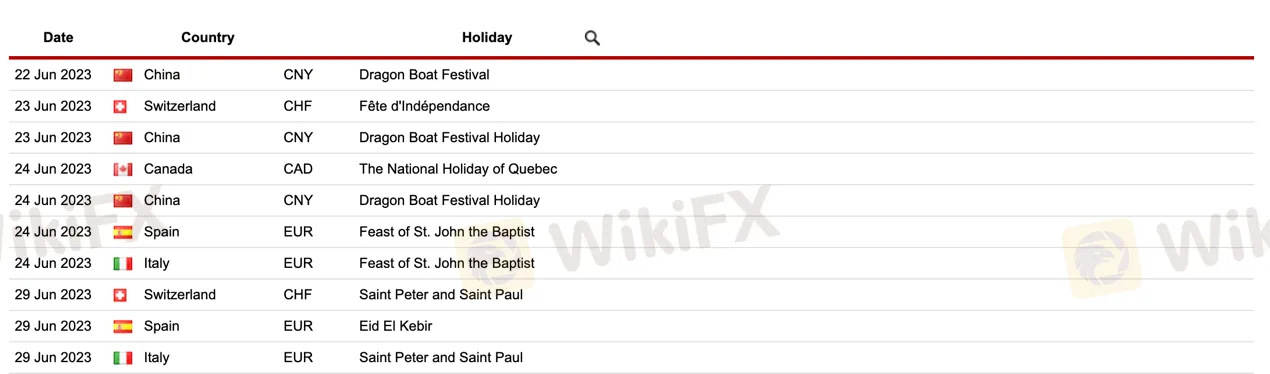
Task: Click the China flag beside 23 Jun Dragon Boat Holiday
Action: pos(123,138)
